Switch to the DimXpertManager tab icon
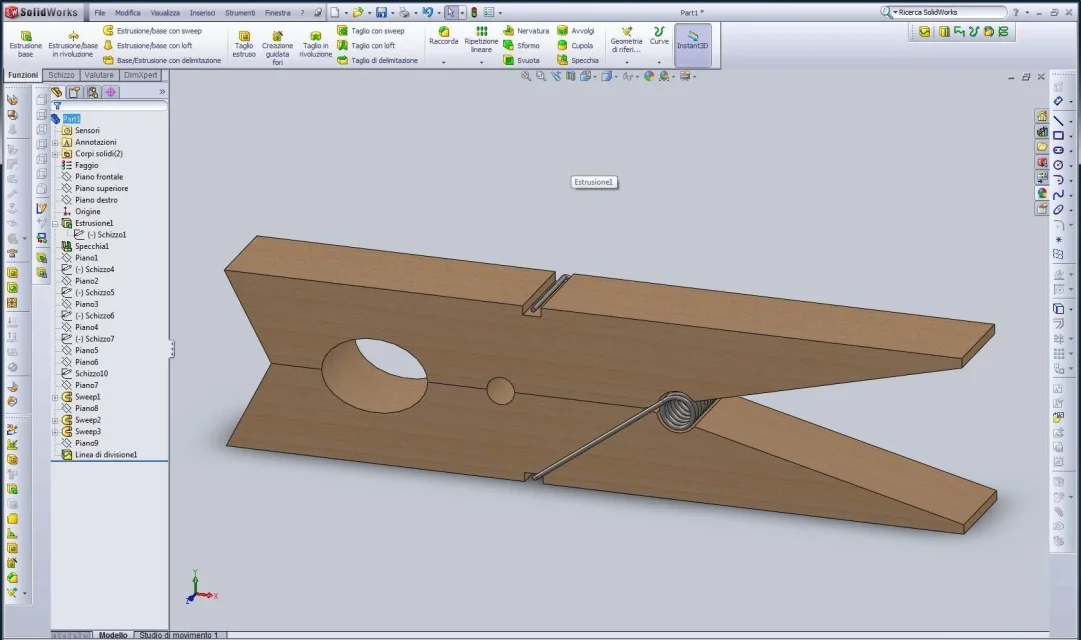Screen dimensions: 1081x640 tap(110, 92)
